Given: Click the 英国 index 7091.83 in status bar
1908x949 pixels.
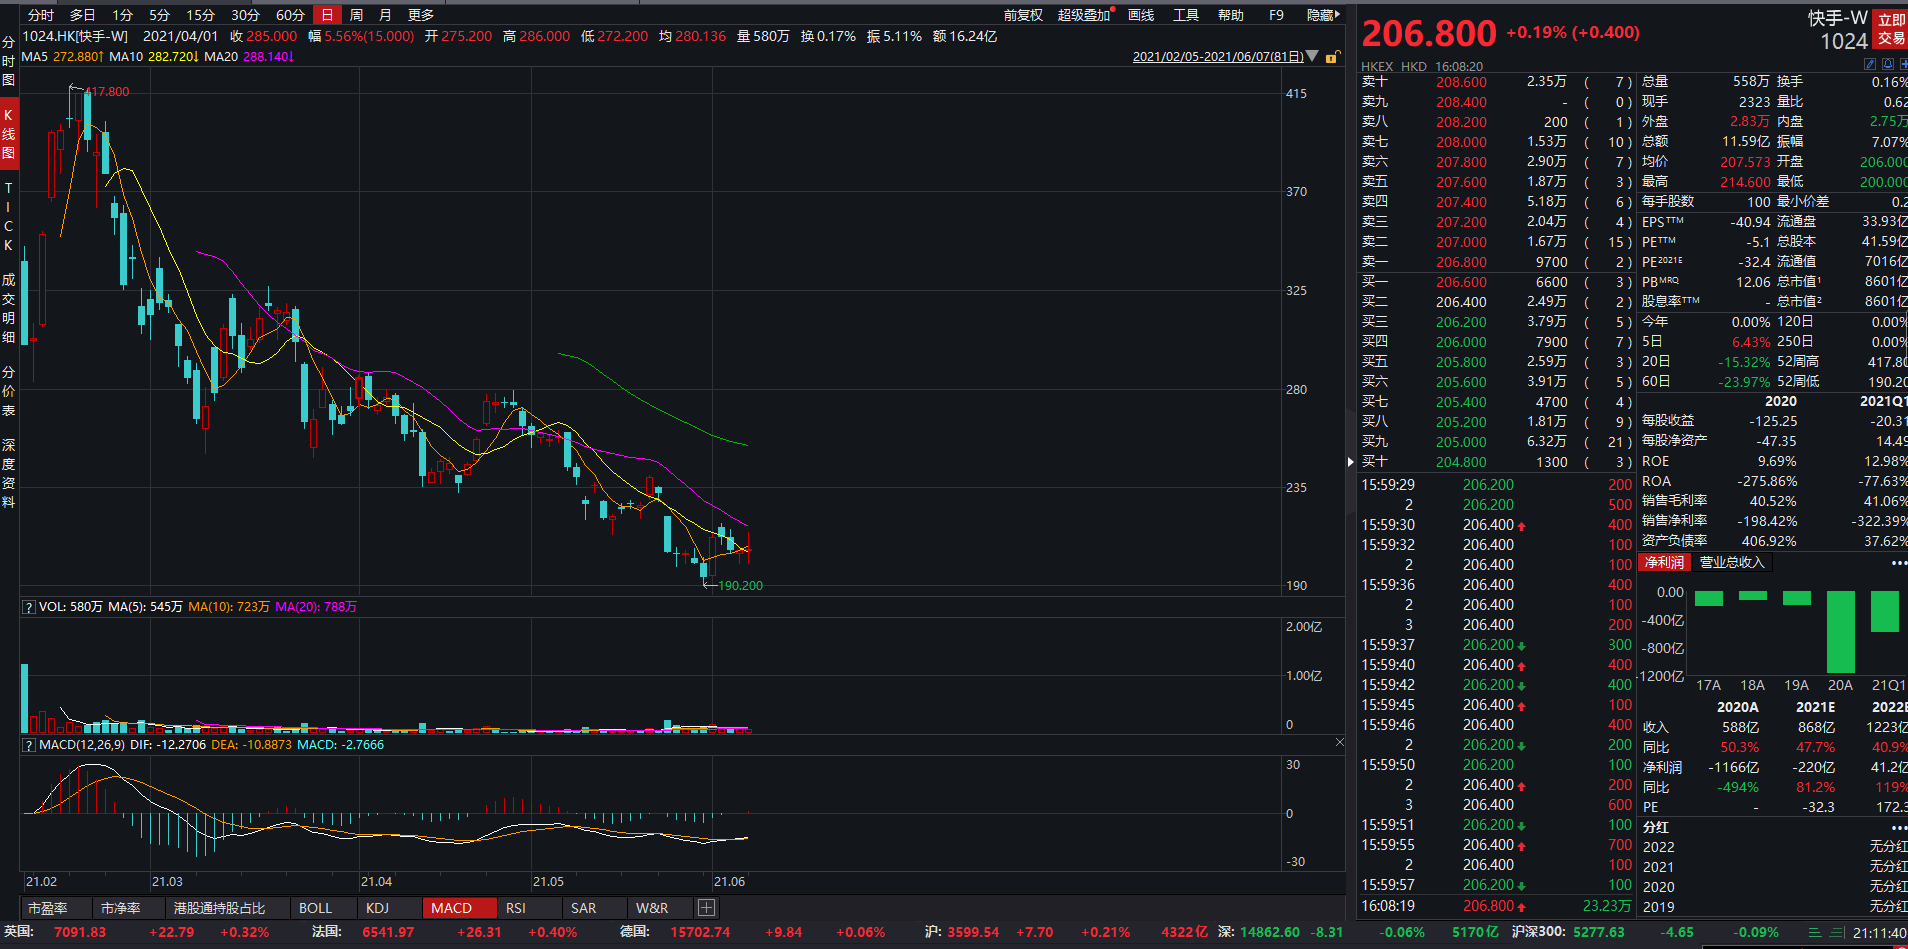Looking at the screenshot, I should [80, 932].
